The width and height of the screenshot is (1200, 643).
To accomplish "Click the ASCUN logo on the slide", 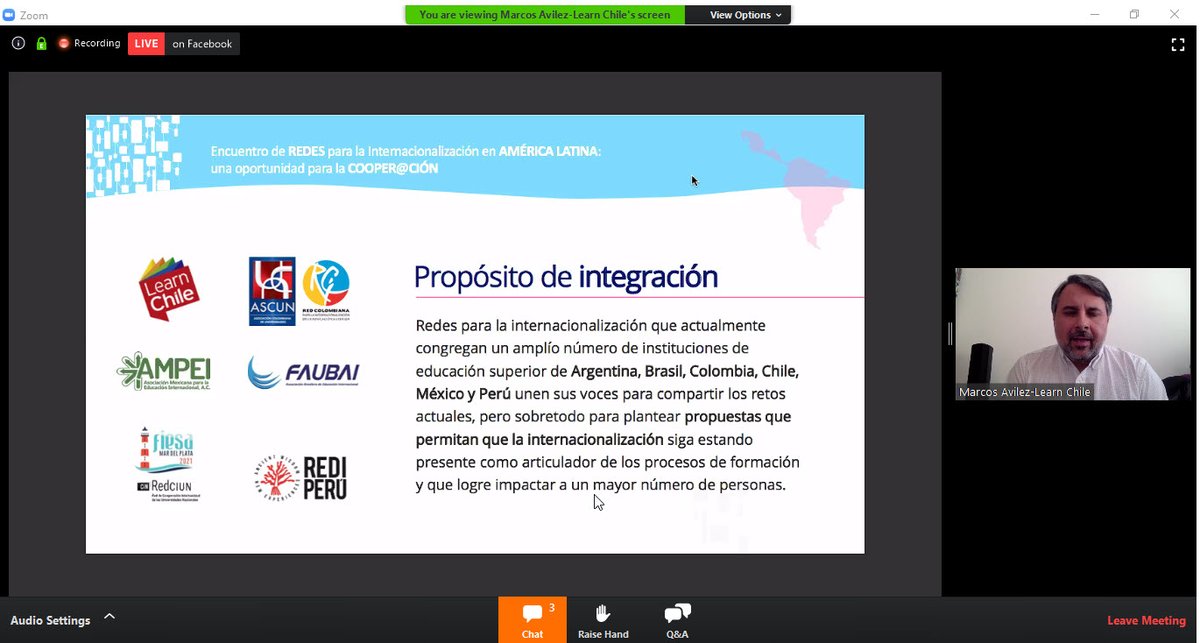I will click(272, 291).
